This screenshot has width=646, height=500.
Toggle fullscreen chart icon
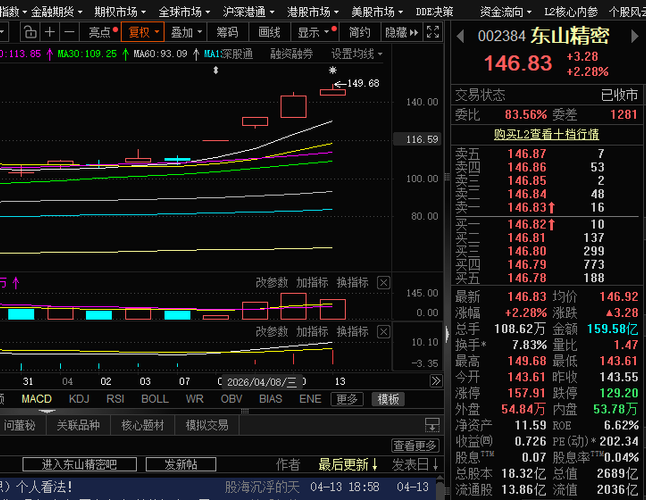point(433,32)
